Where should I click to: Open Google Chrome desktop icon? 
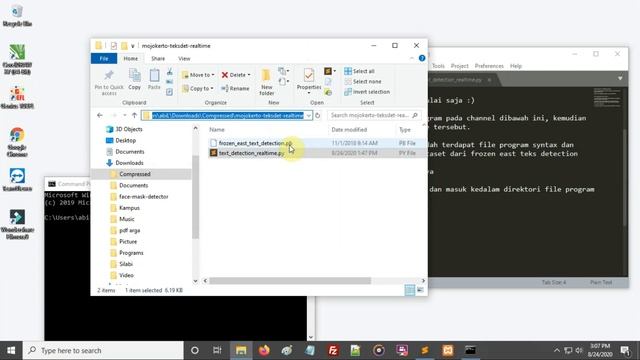click(17, 142)
